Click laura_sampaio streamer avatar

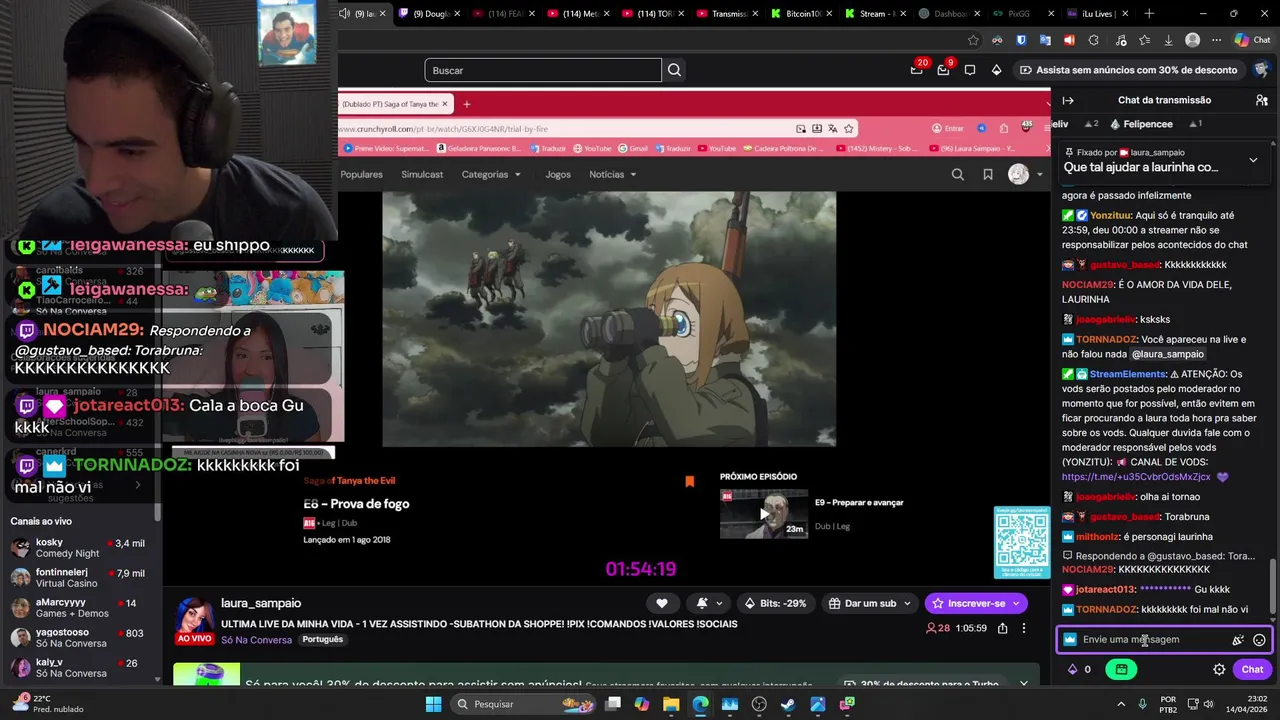[x=195, y=618]
